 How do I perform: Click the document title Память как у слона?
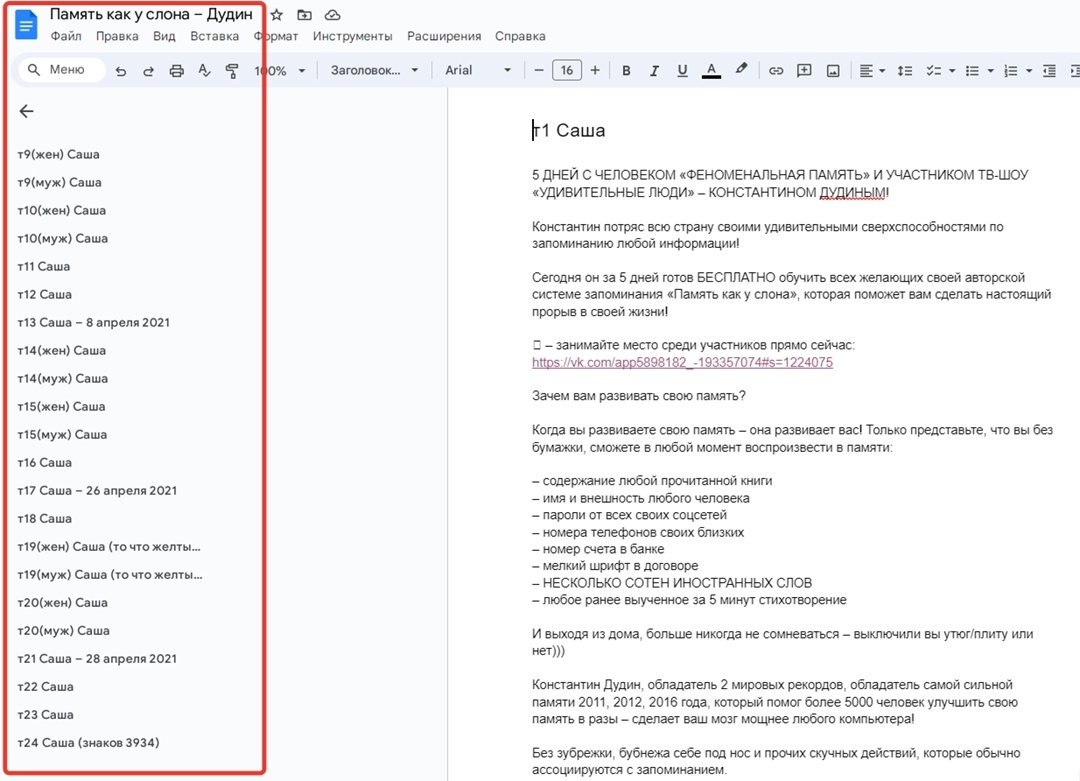(151, 14)
